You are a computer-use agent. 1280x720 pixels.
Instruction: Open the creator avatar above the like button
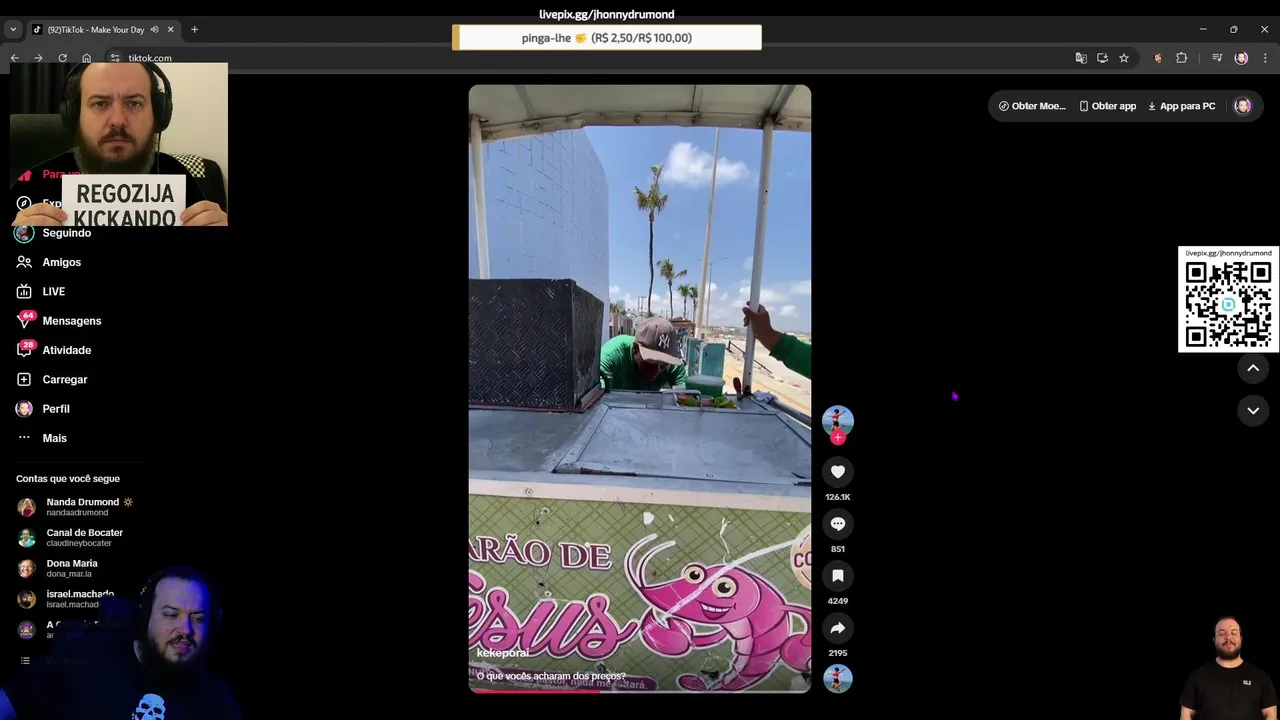tap(838, 420)
